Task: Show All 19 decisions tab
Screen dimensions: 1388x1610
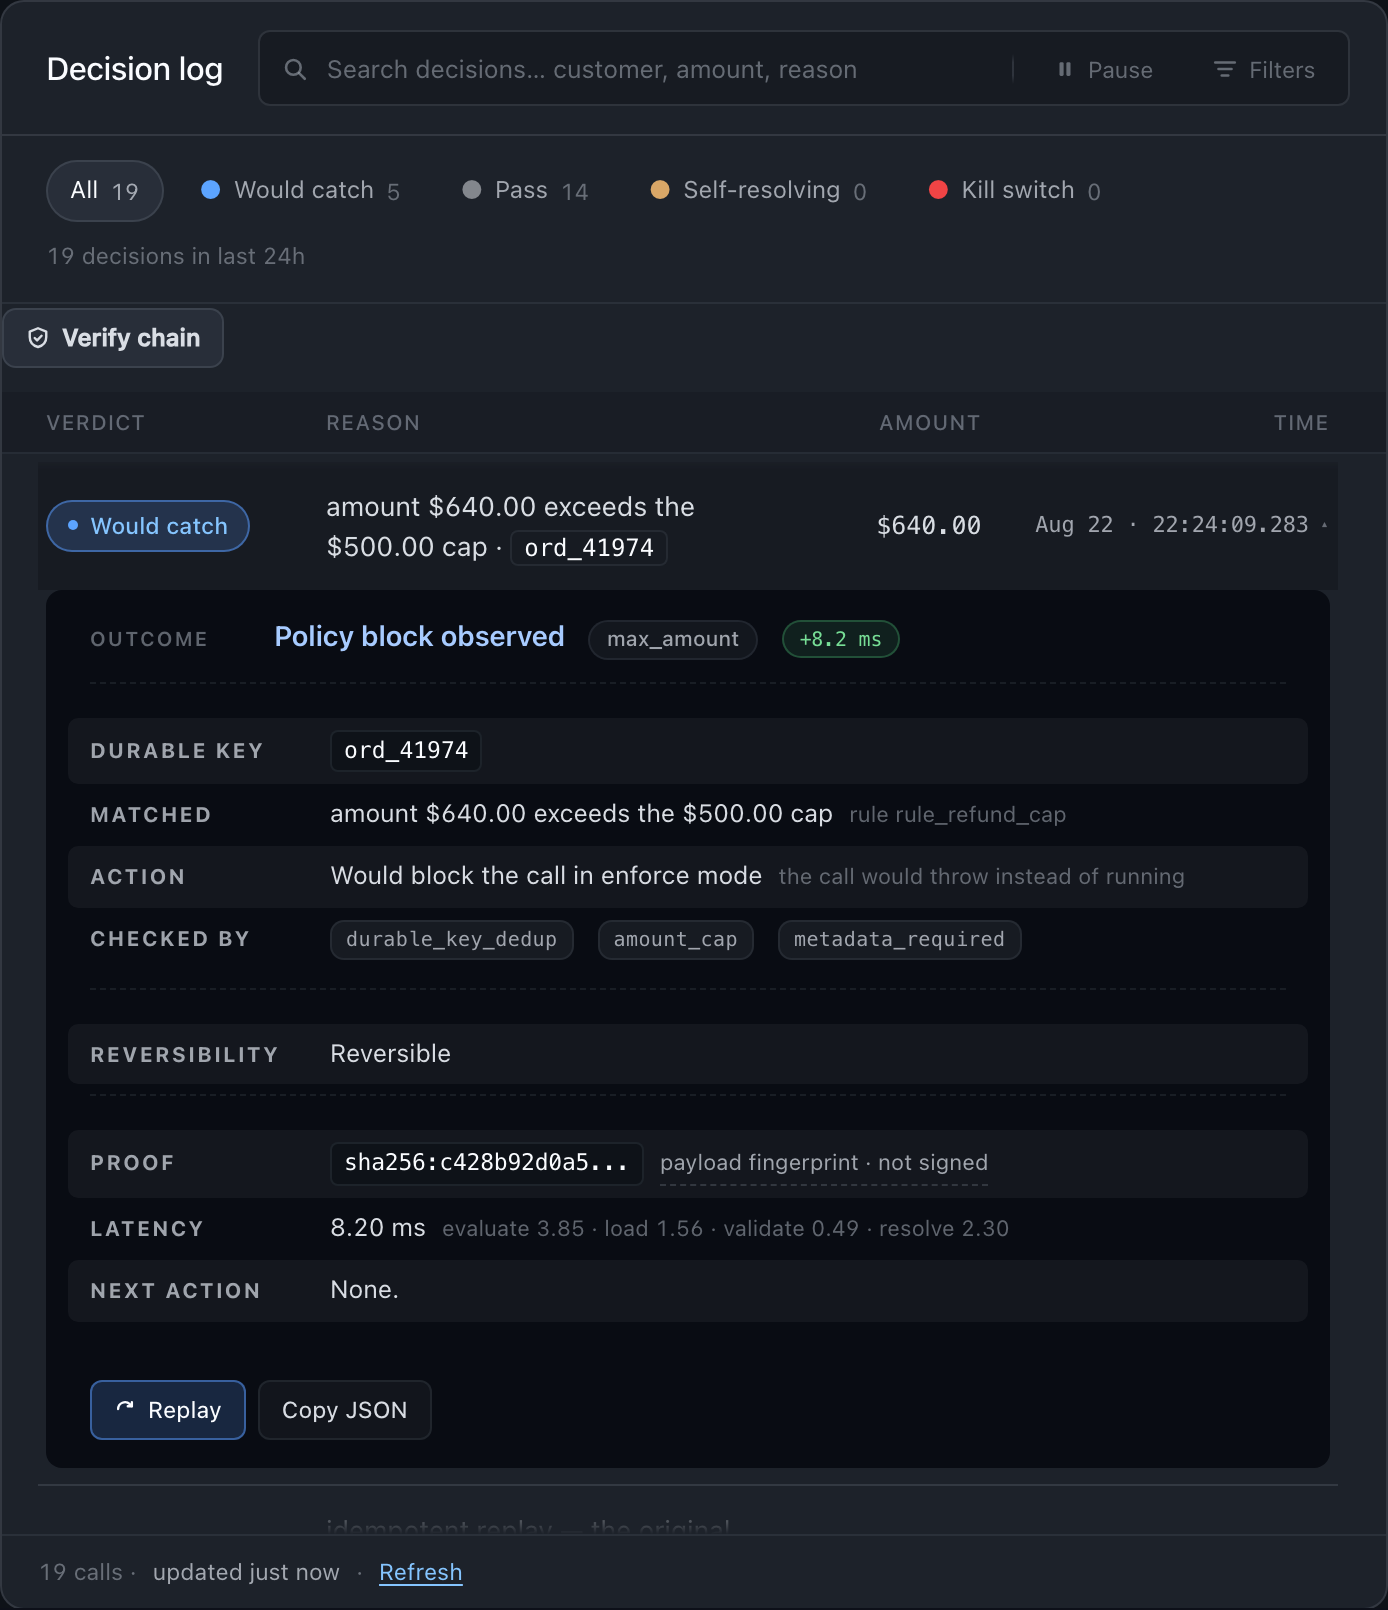Action: pyautogui.click(x=105, y=191)
